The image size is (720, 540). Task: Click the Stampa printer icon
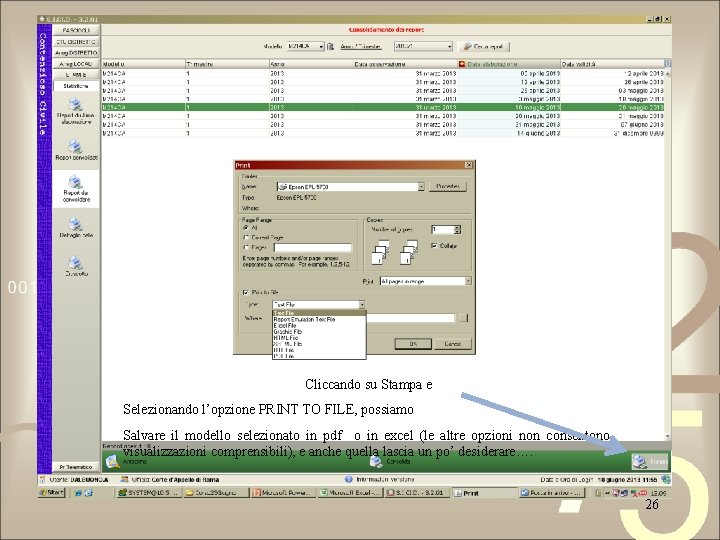[640, 461]
